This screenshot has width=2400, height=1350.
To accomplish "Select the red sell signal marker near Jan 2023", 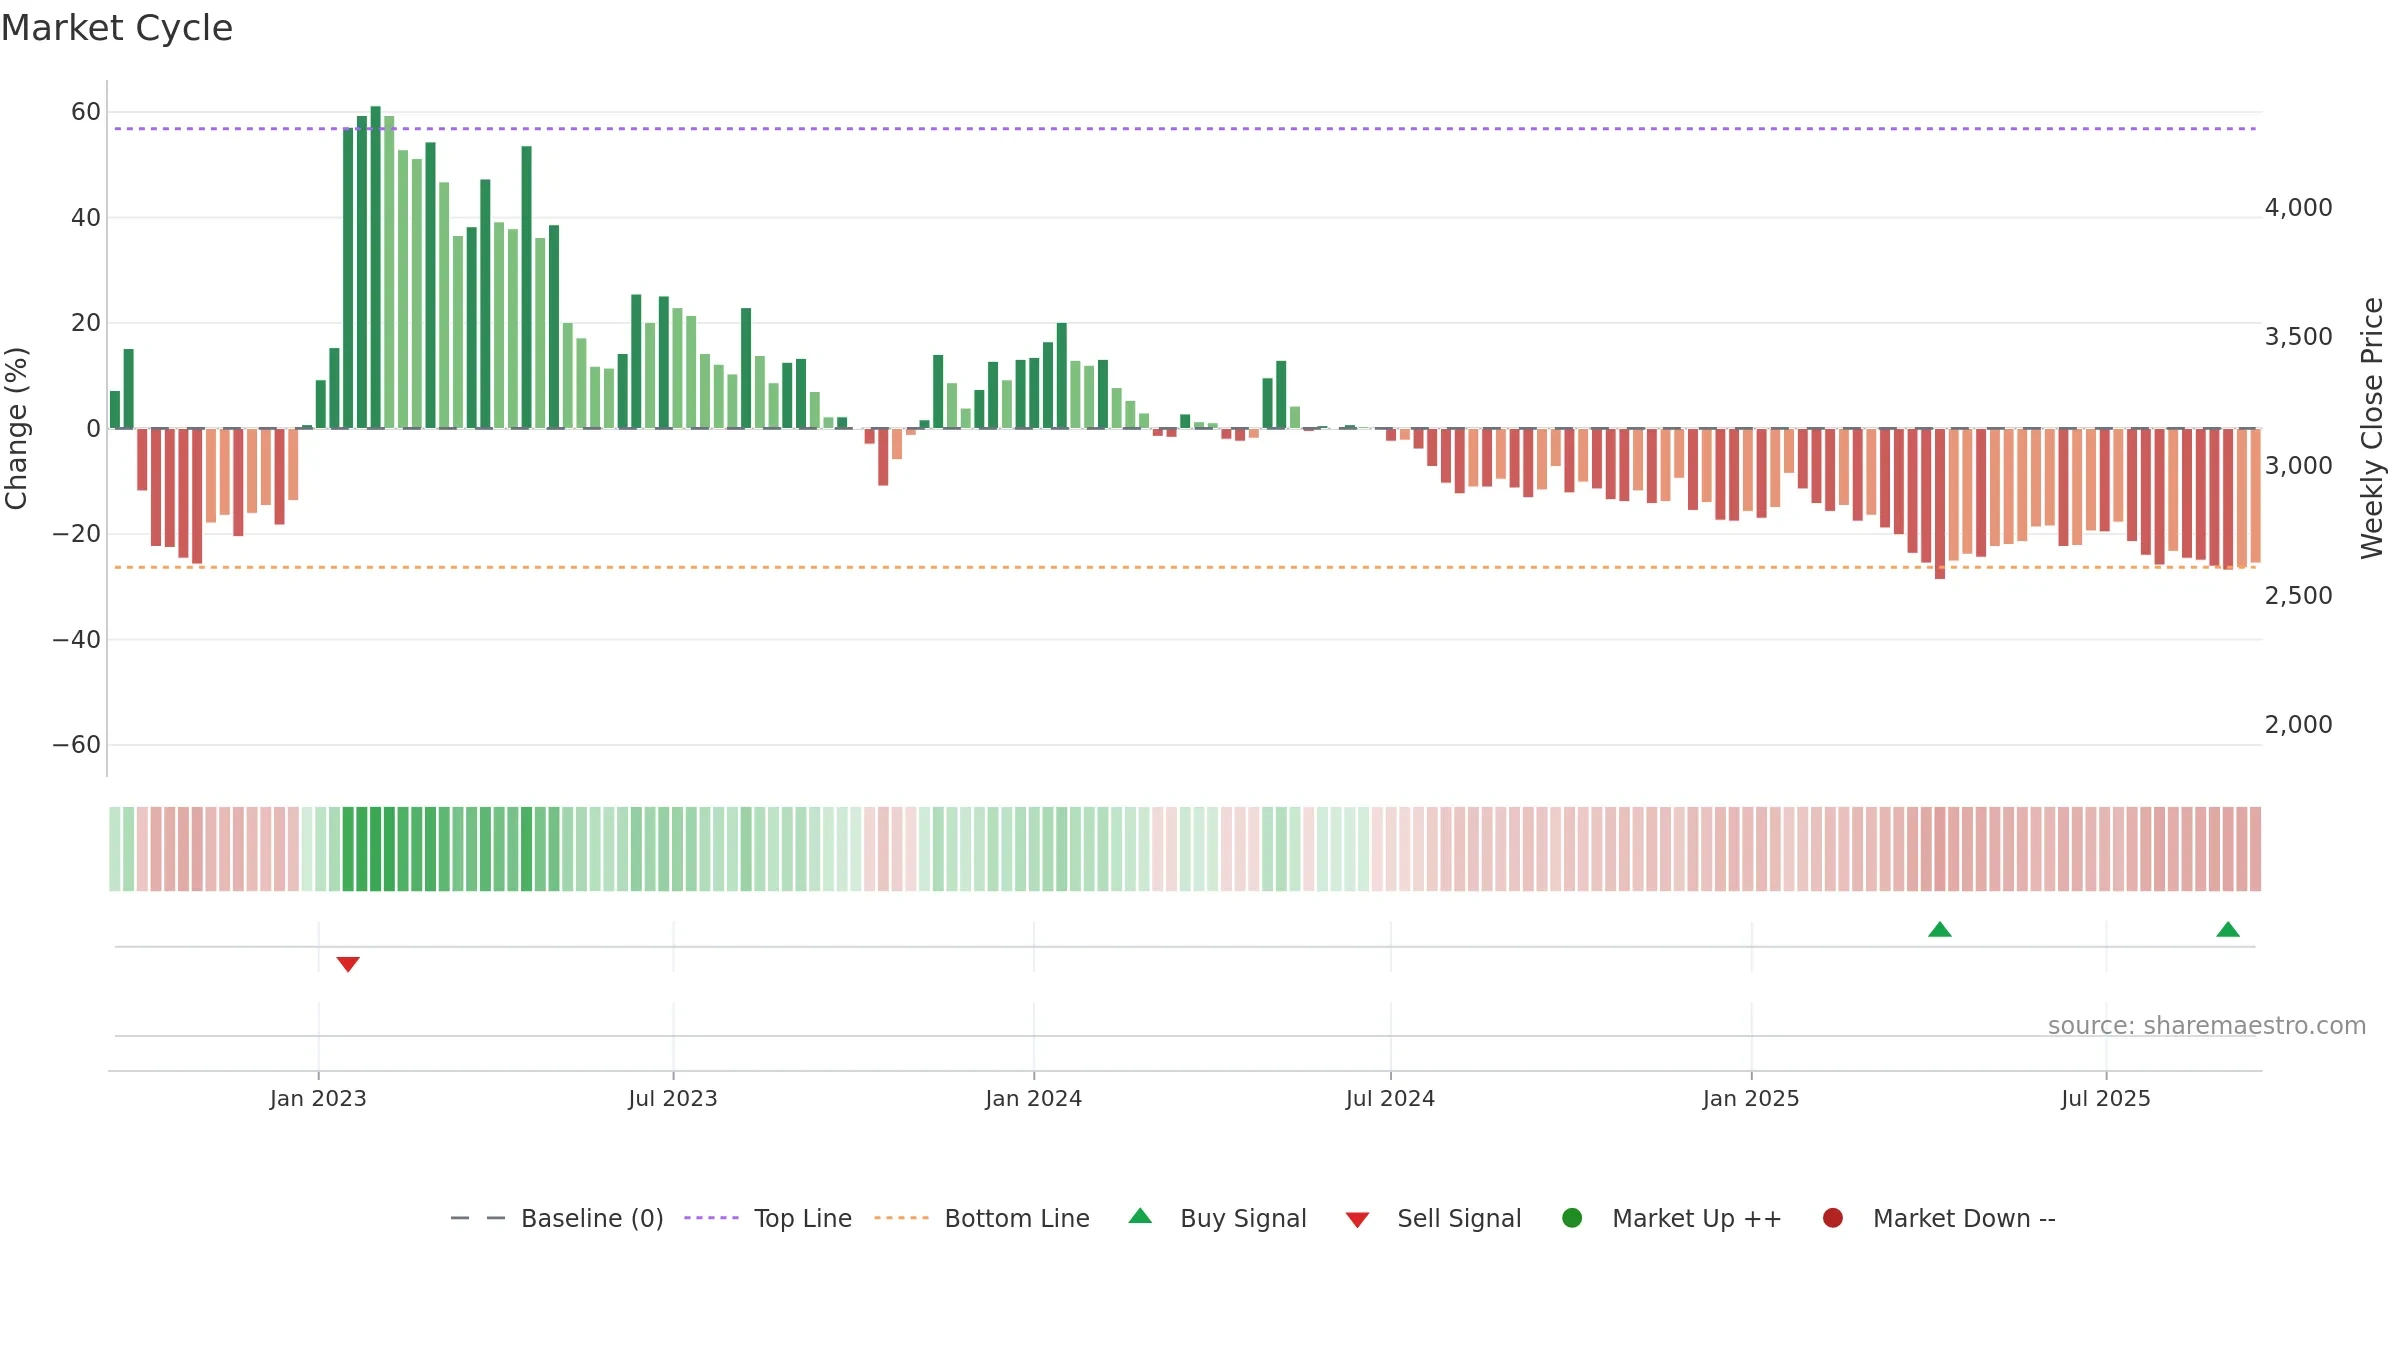I will (x=348, y=964).
